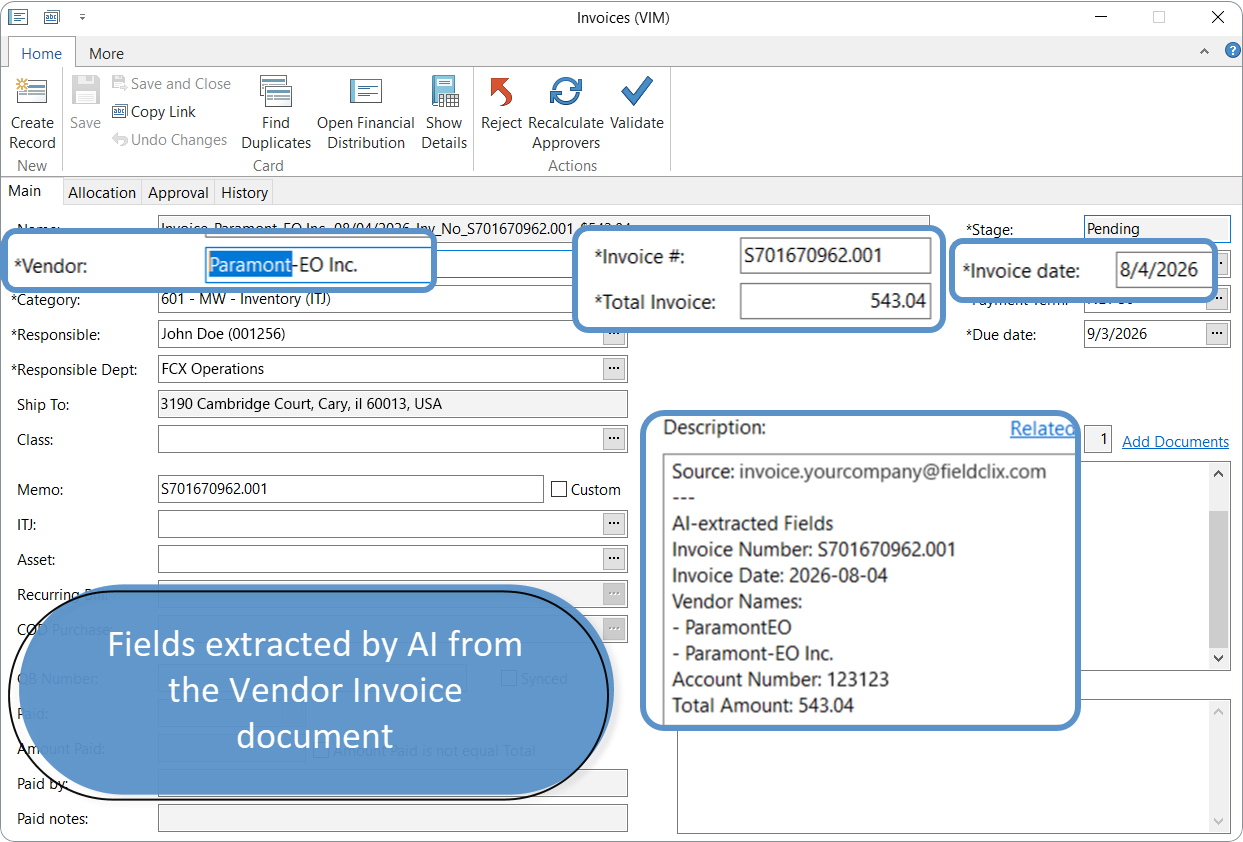Click the Related link
The width and height of the screenshot is (1243, 842).
pos(1042,428)
